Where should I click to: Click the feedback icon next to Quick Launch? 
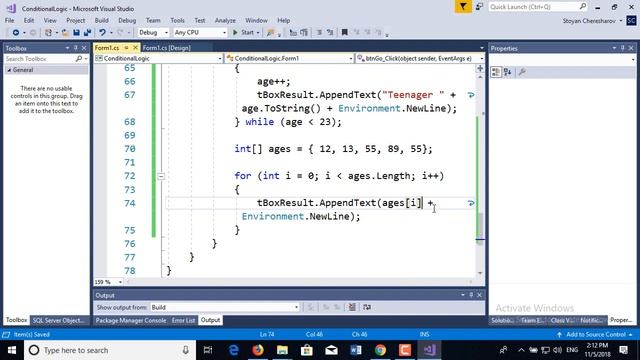pyautogui.click(x=479, y=7)
